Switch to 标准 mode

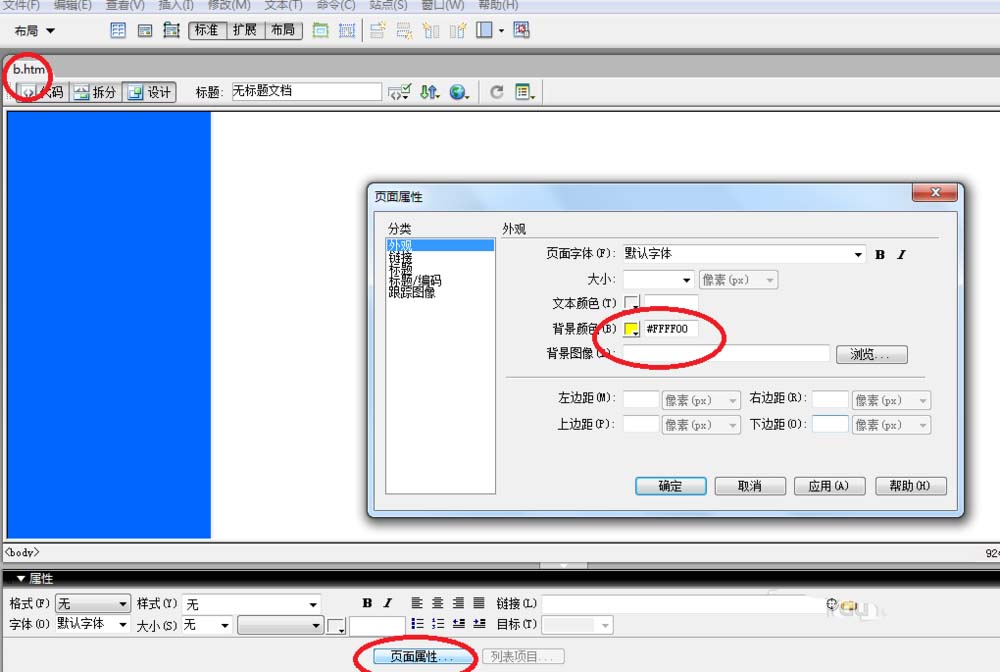coord(207,30)
